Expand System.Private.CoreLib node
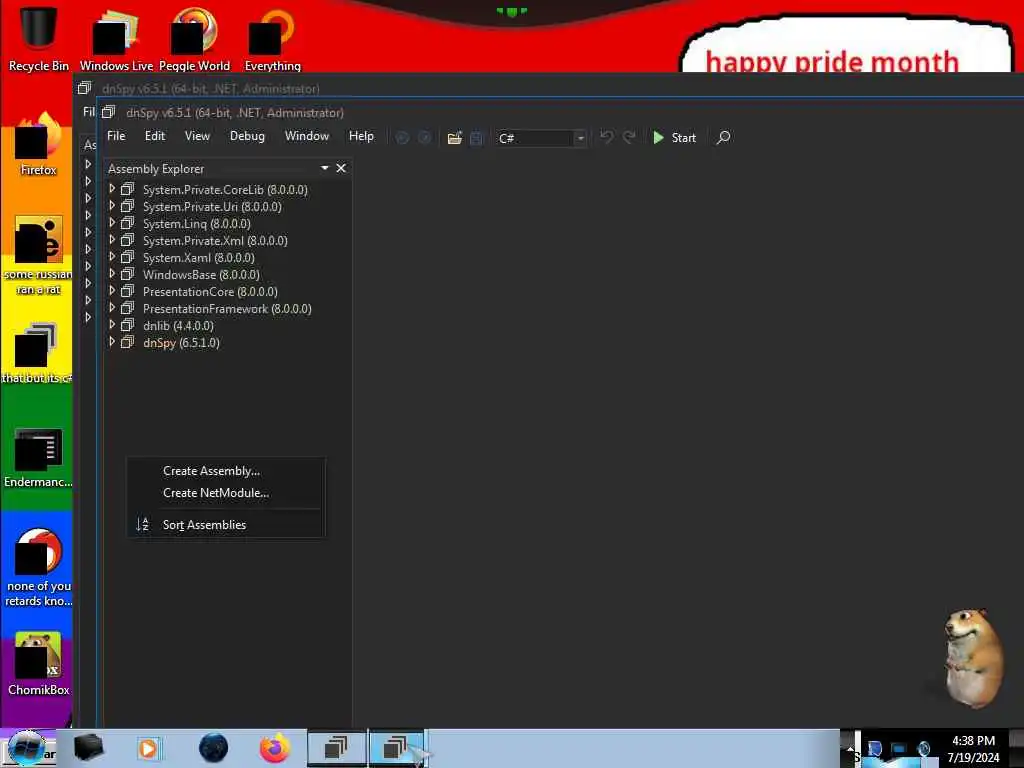 click(x=112, y=189)
